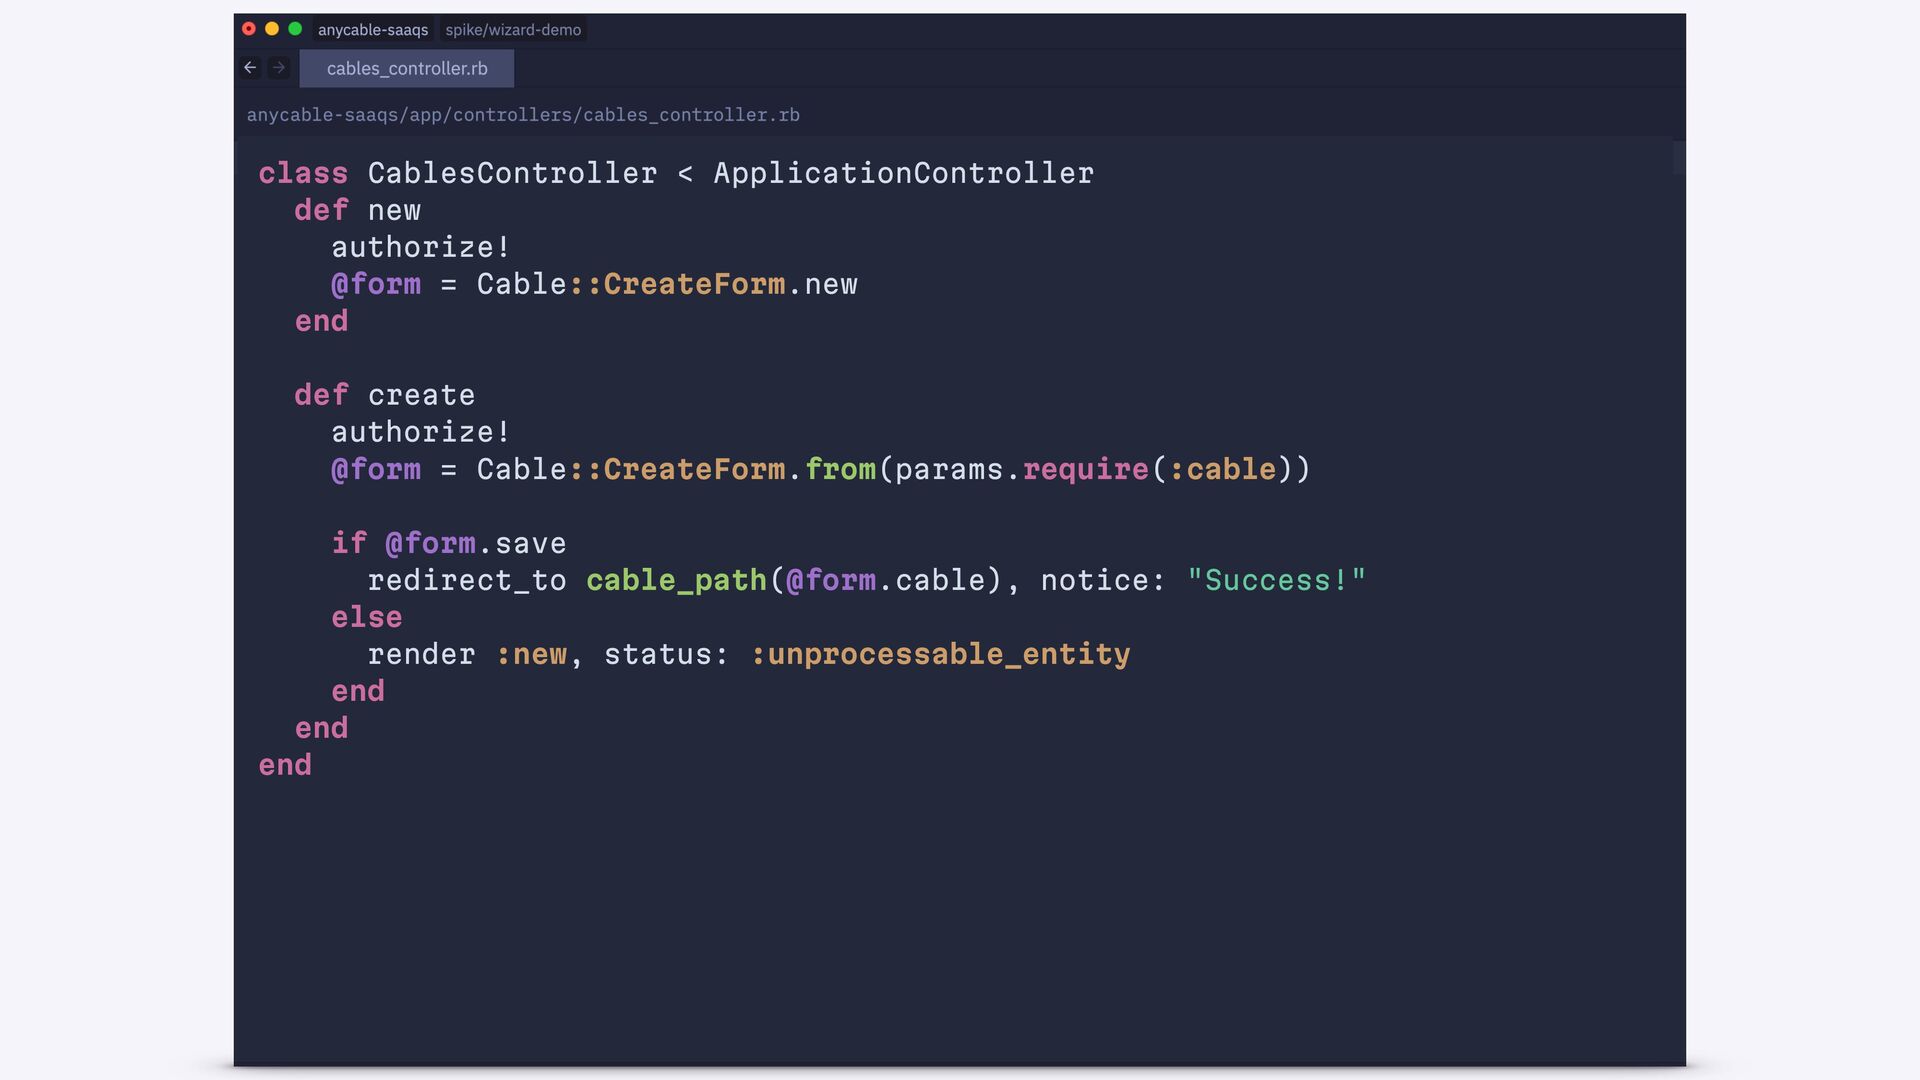Minimize the window with the yellow button
Screen dimensions: 1920x1080
tap(272, 29)
